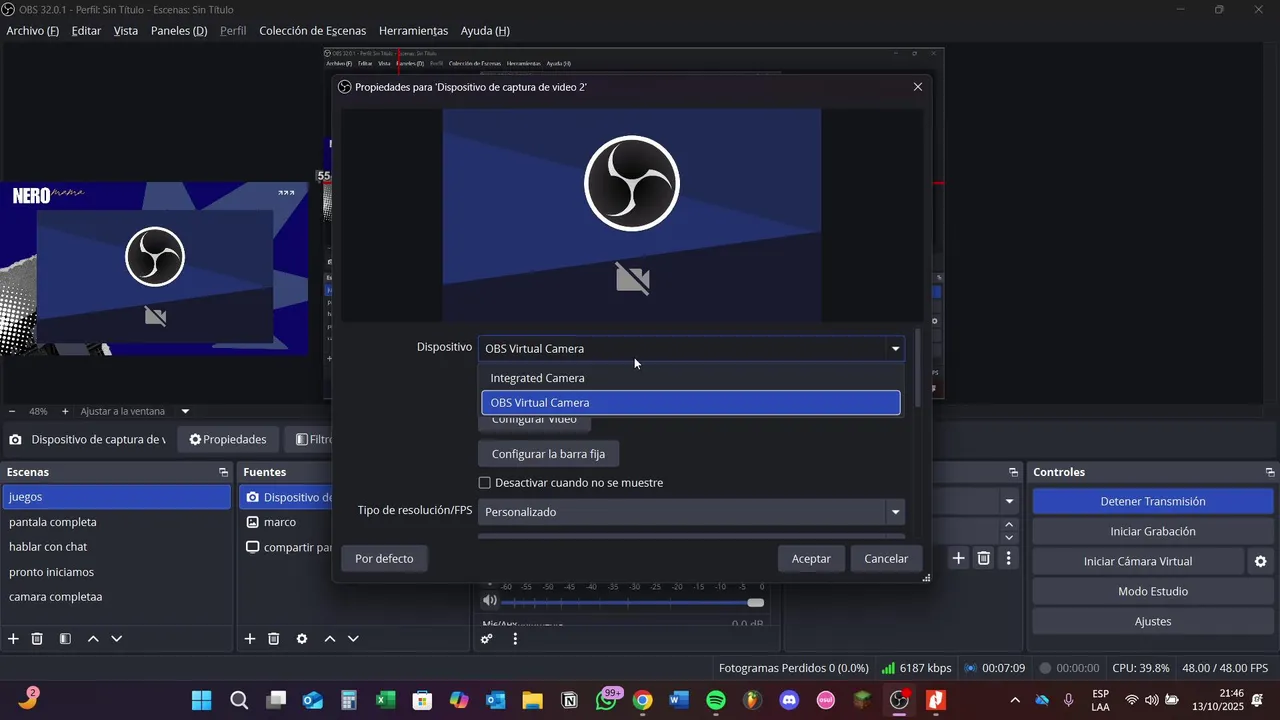The image size is (1280, 720).
Task: Click the properties dialog vertical scrollbar
Action: 917,370
